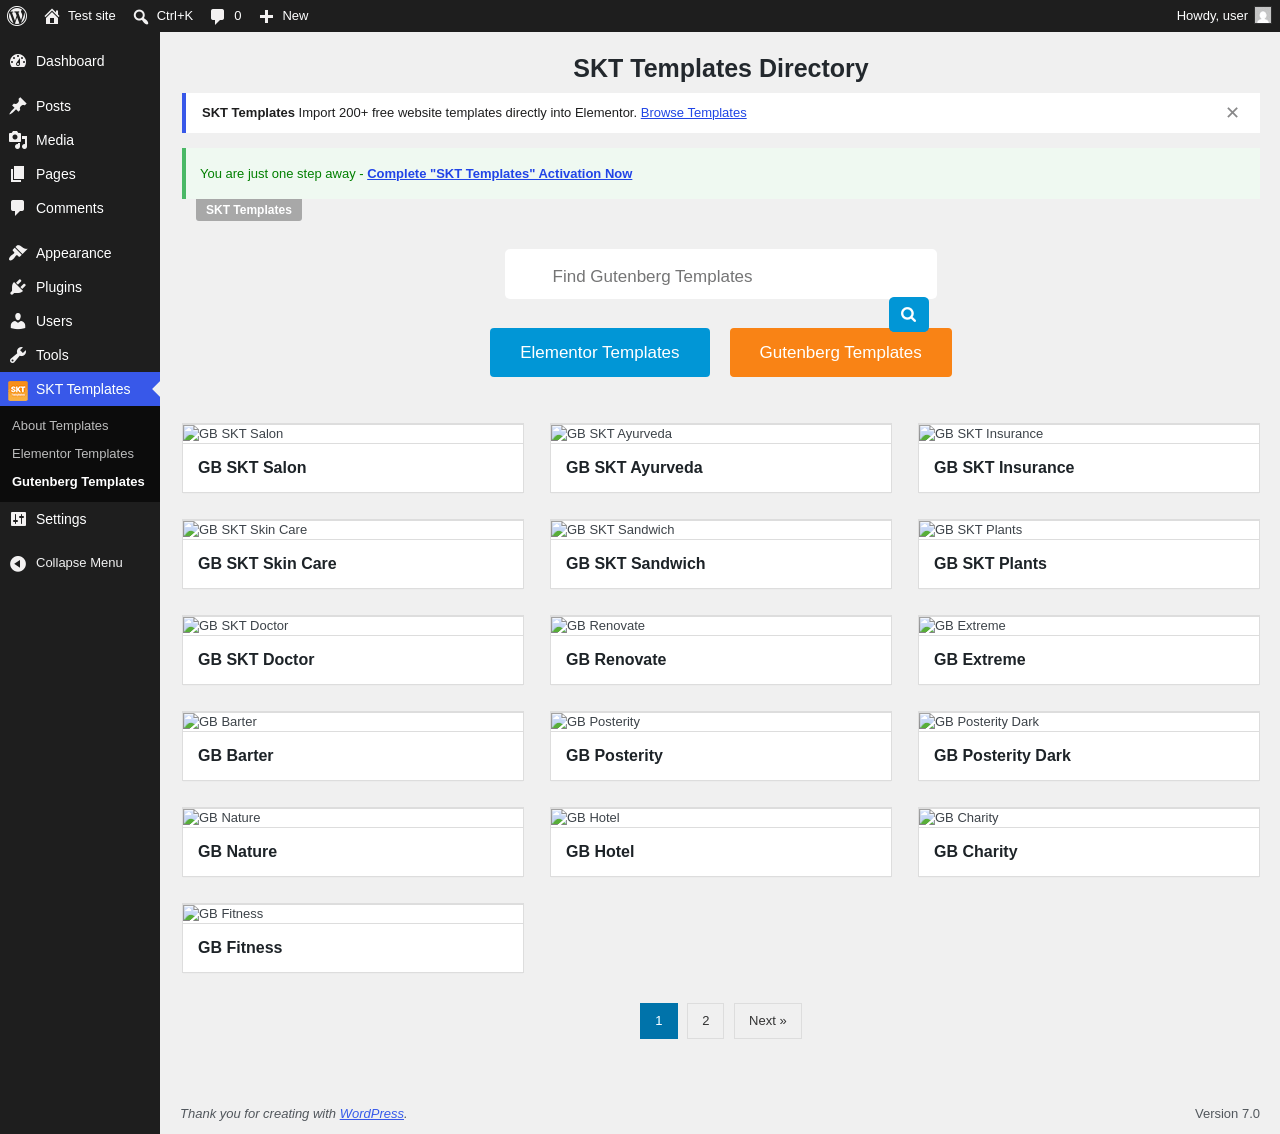Select the GB Extreme template title
This screenshot has height=1134, width=1280.
coord(980,660)
